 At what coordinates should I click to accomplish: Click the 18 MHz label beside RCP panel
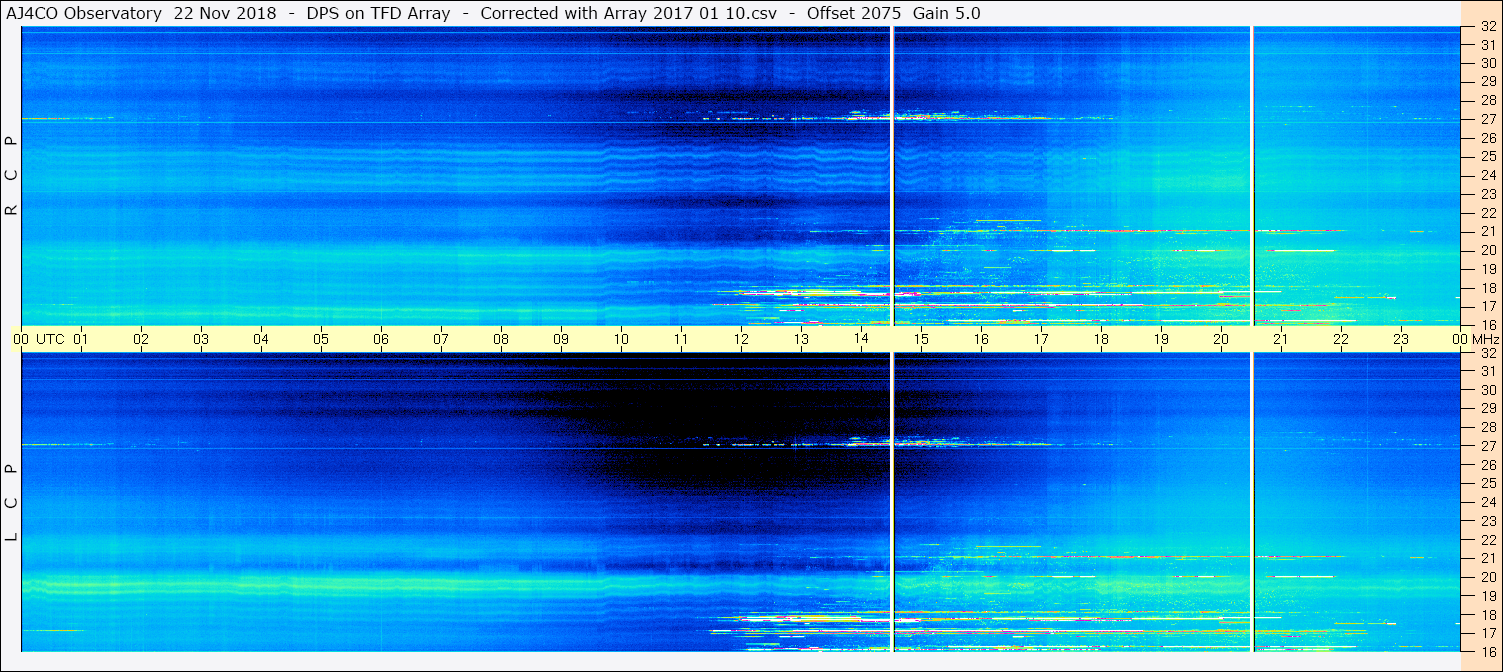click(x=1488, y=287)
